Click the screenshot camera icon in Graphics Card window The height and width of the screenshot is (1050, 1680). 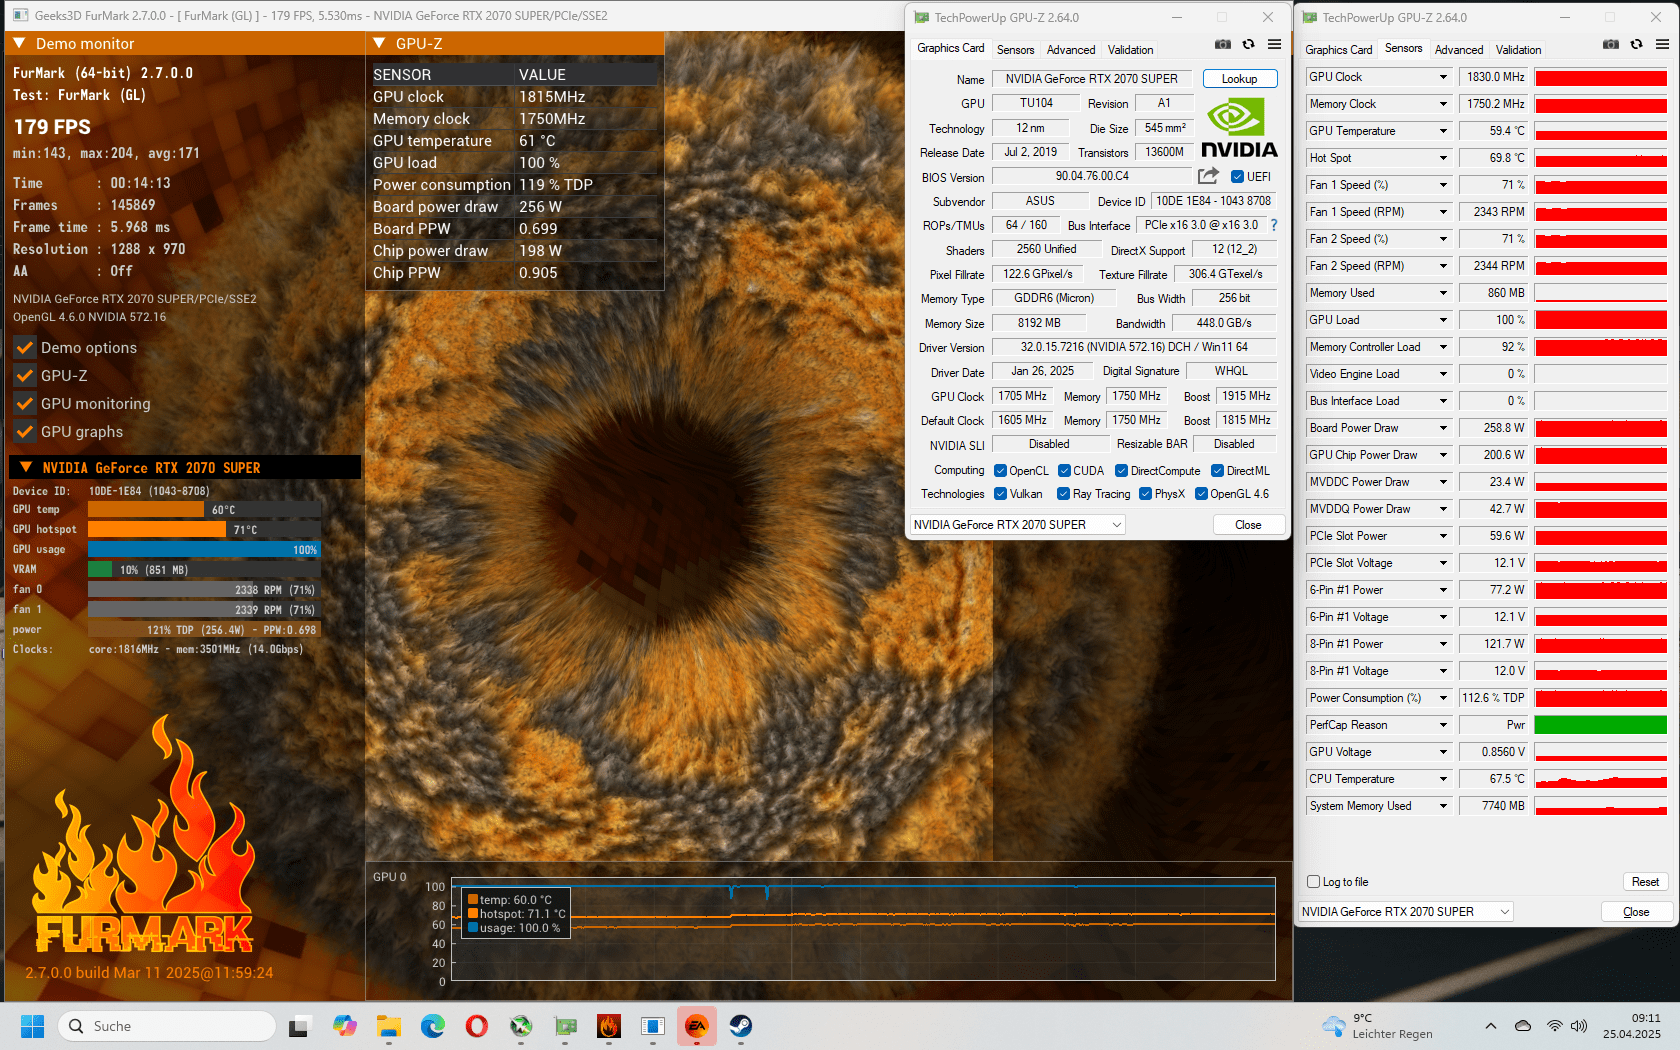(x=1222, y=44)
